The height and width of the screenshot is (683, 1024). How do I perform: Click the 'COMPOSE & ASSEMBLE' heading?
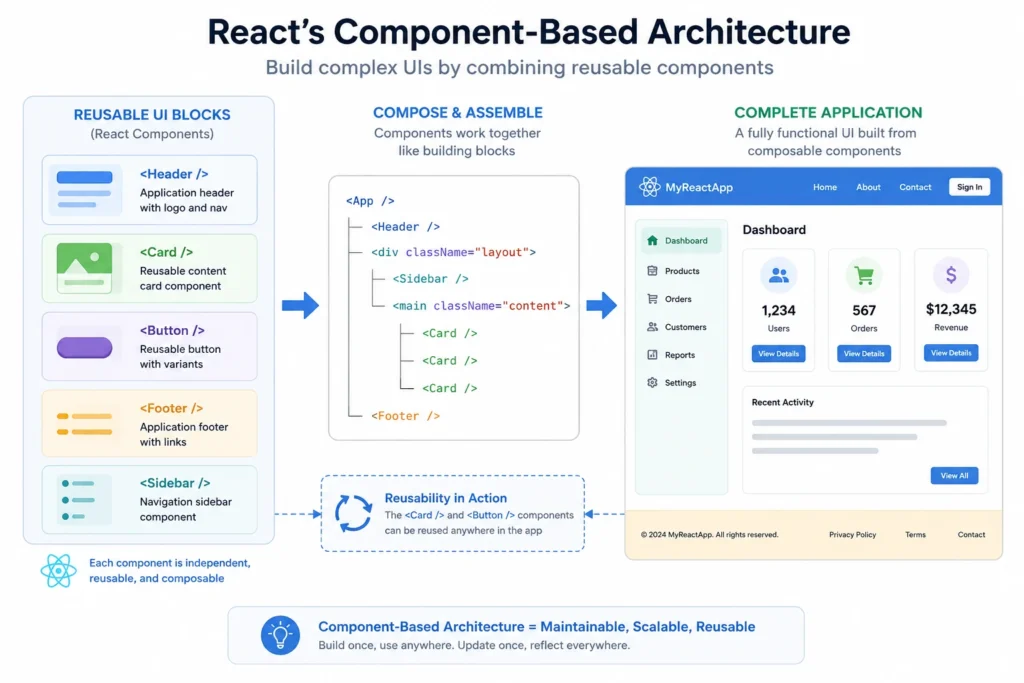pyautogui.click(x=457, y=112)
